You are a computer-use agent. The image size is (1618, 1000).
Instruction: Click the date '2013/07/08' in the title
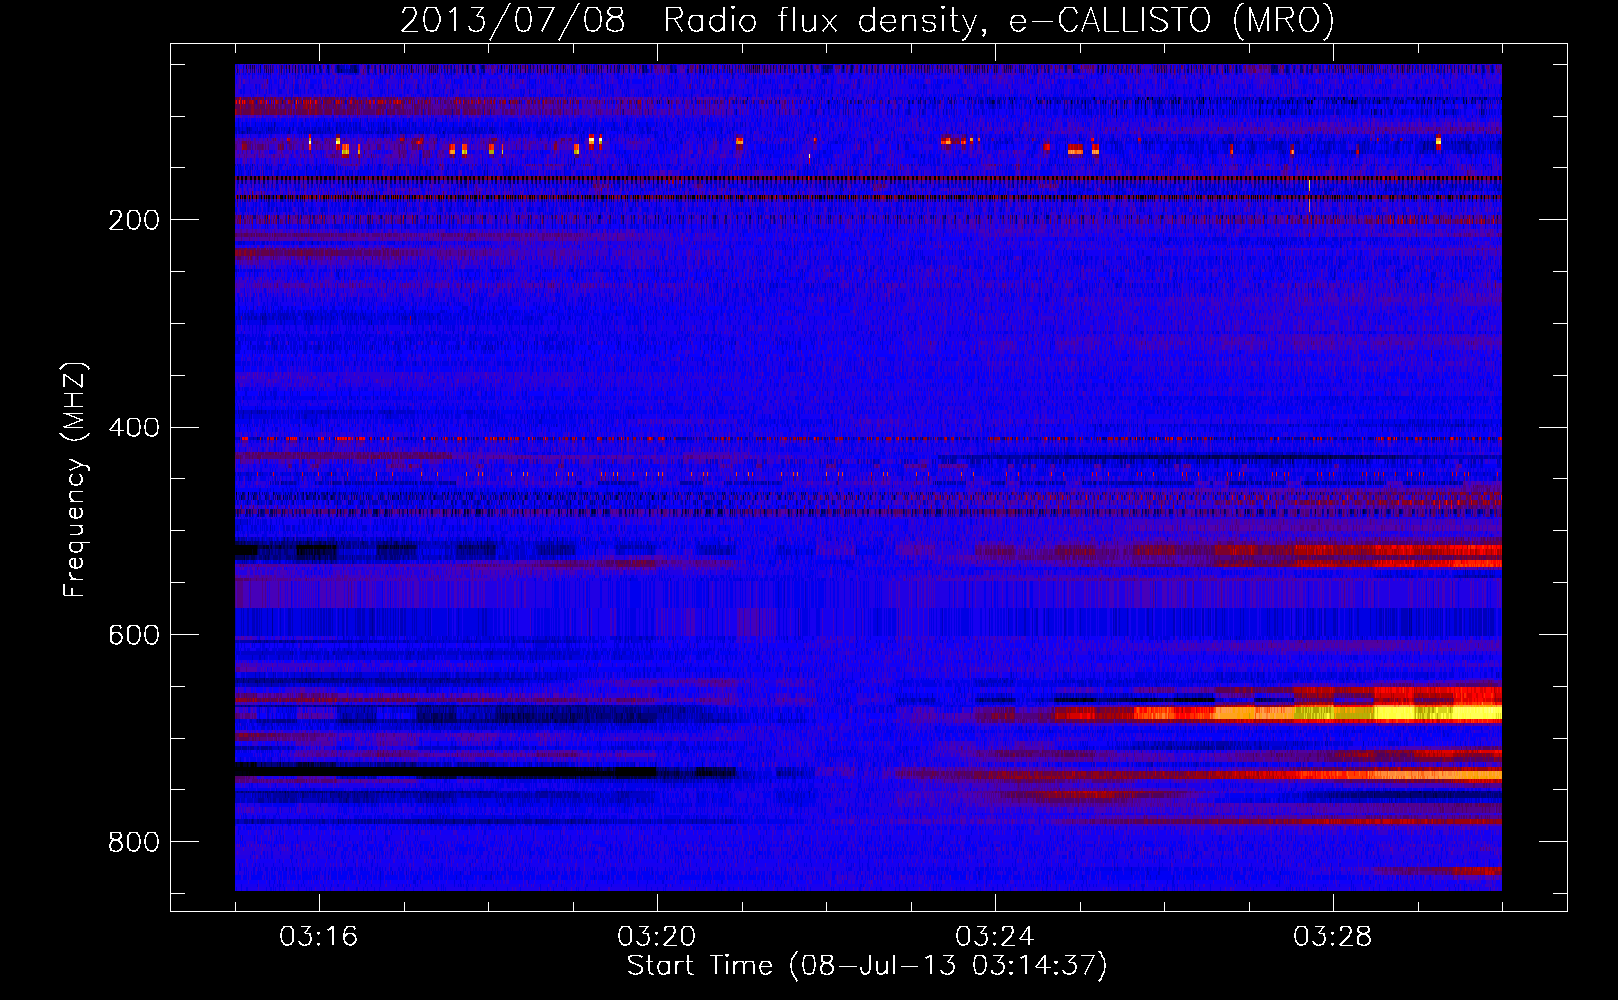coord(513,20)
